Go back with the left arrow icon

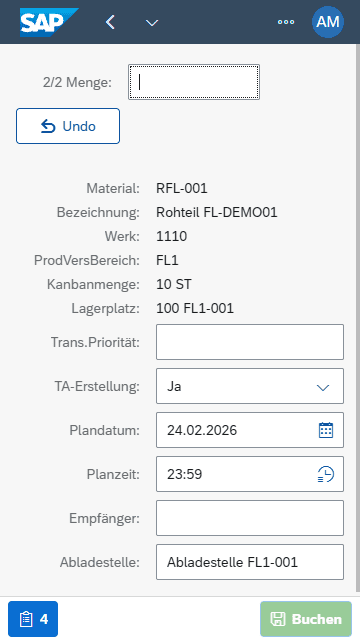coord(110,22)
